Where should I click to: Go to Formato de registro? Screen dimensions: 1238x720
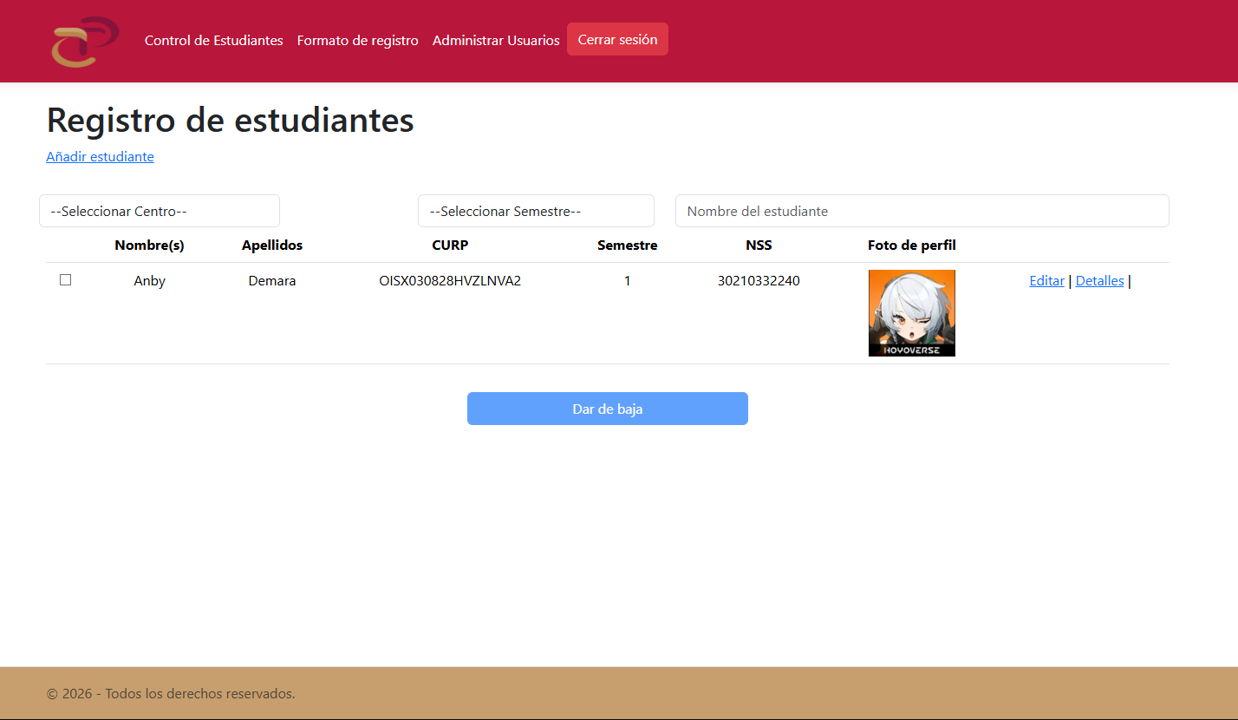click(358, 41)
